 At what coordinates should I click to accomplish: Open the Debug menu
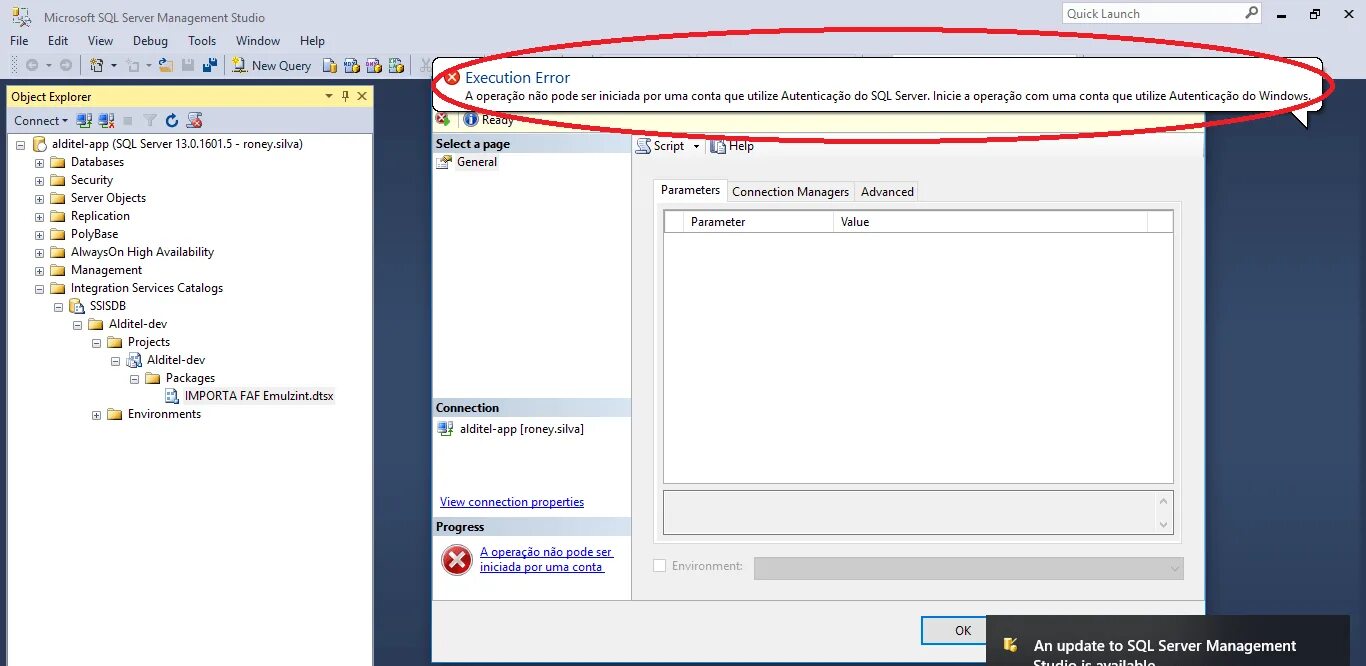150,41
